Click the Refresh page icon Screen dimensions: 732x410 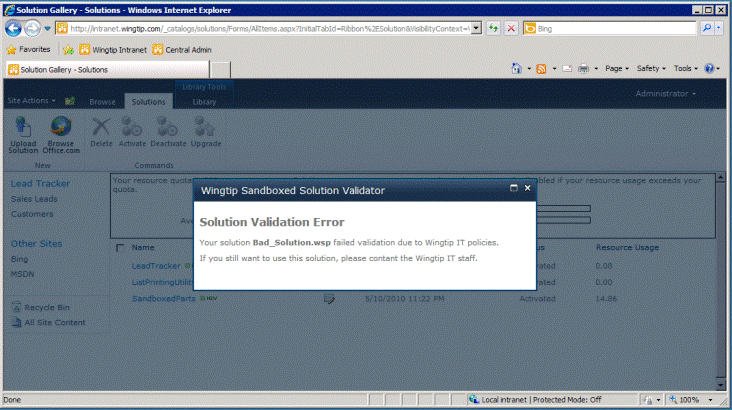(493, 28)
